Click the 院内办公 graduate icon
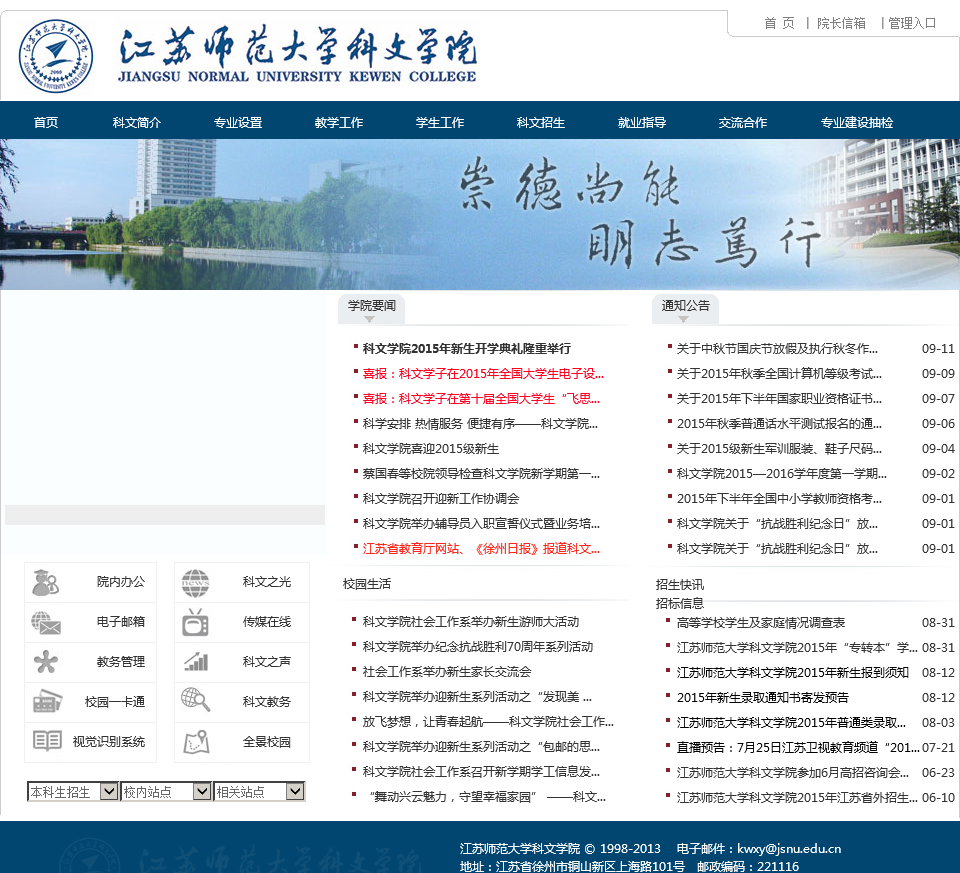Image resolution: width=960 pixels, height=873 pixels. click(45, 582)
